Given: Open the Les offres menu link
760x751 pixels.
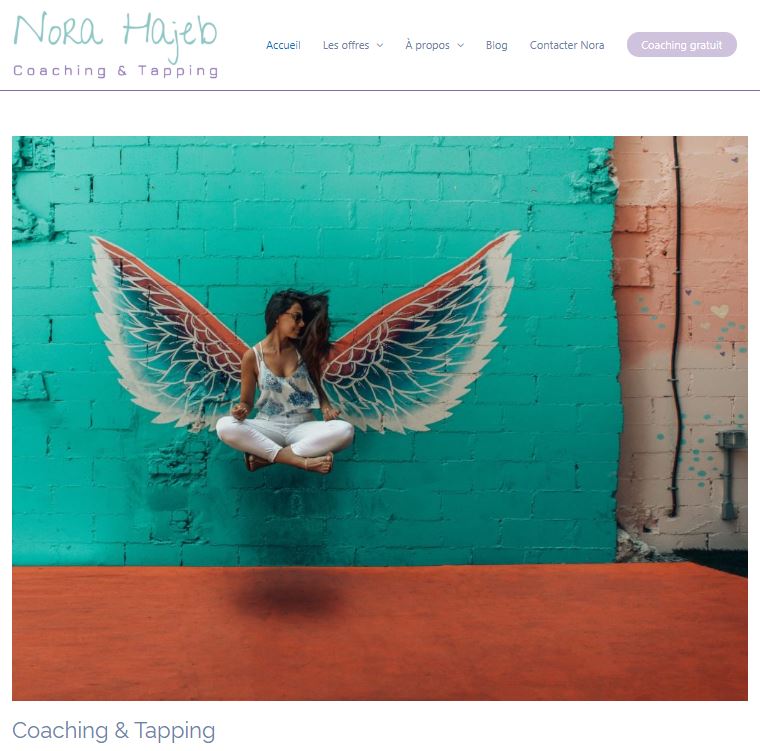Looking at the screenshot, I should click(x=346, y=45).
